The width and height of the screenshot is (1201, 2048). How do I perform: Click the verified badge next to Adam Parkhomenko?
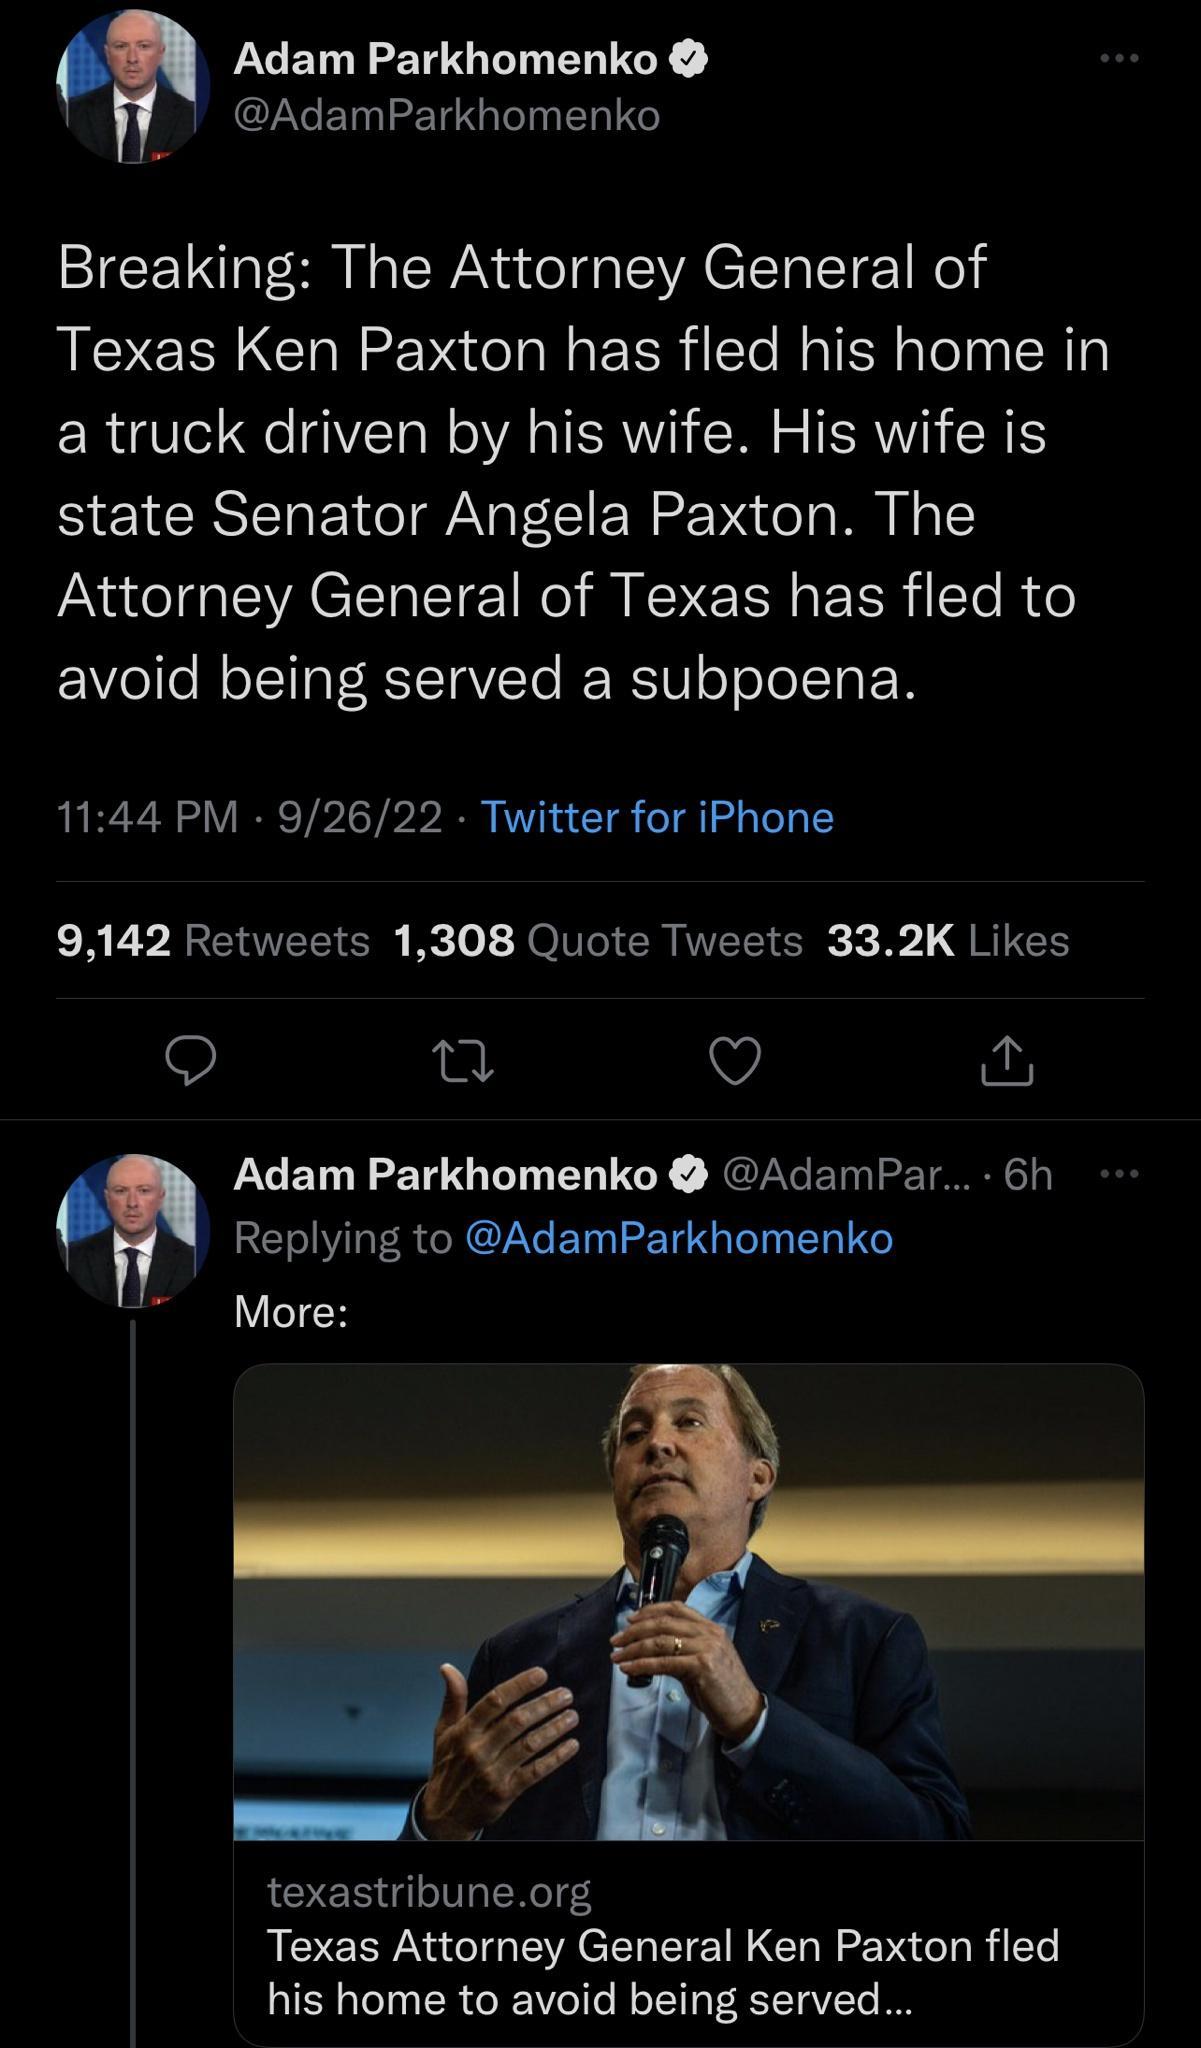pyautogui.click(x=687, y=58)
